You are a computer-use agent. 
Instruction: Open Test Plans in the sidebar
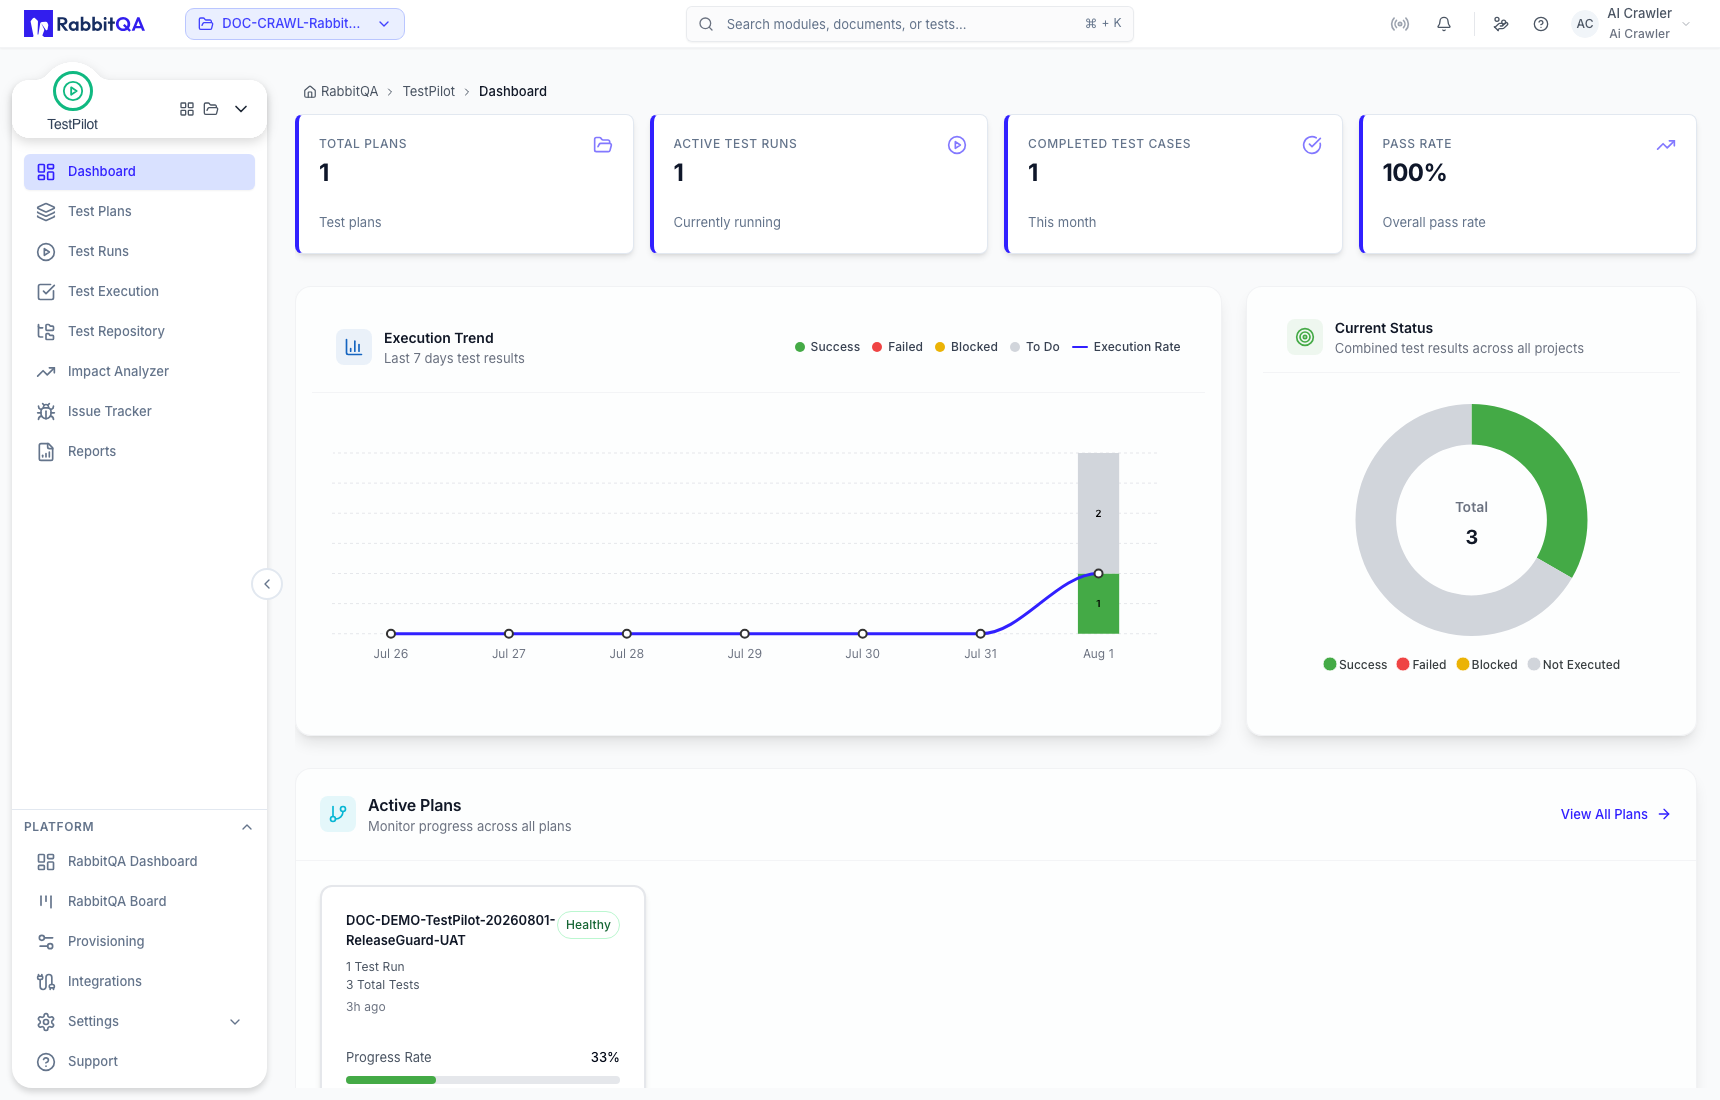139,212
